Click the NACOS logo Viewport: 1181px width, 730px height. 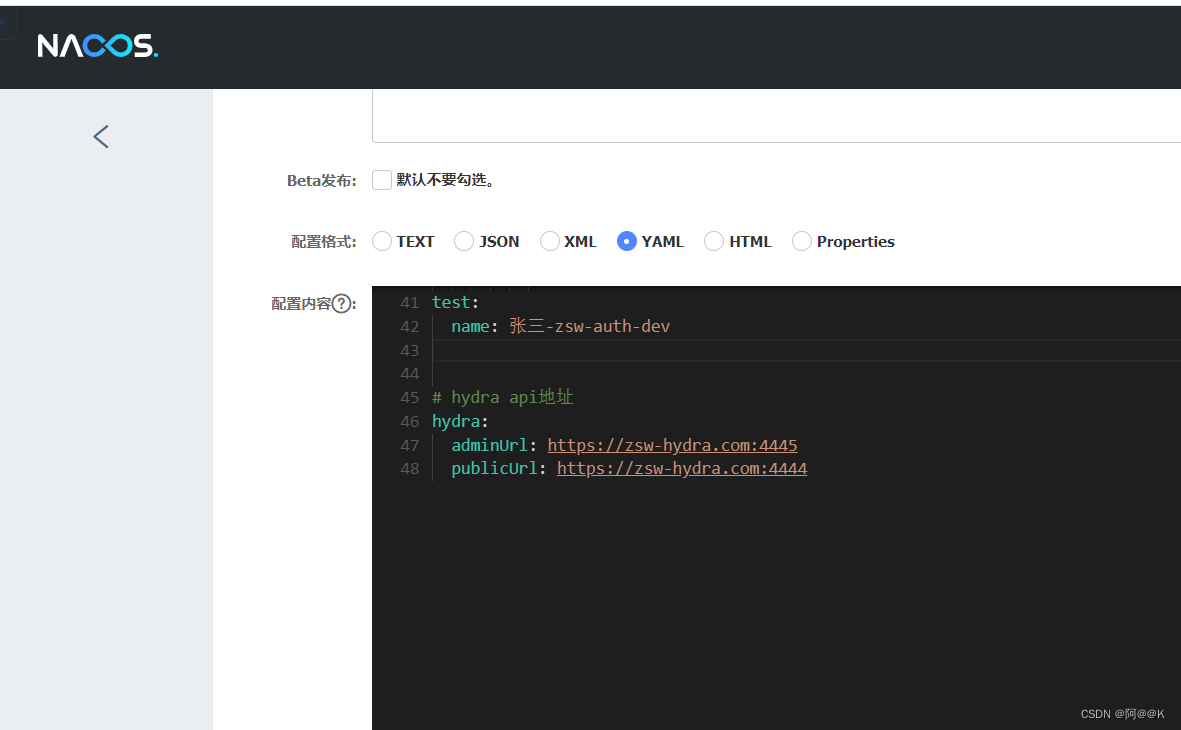97,46
